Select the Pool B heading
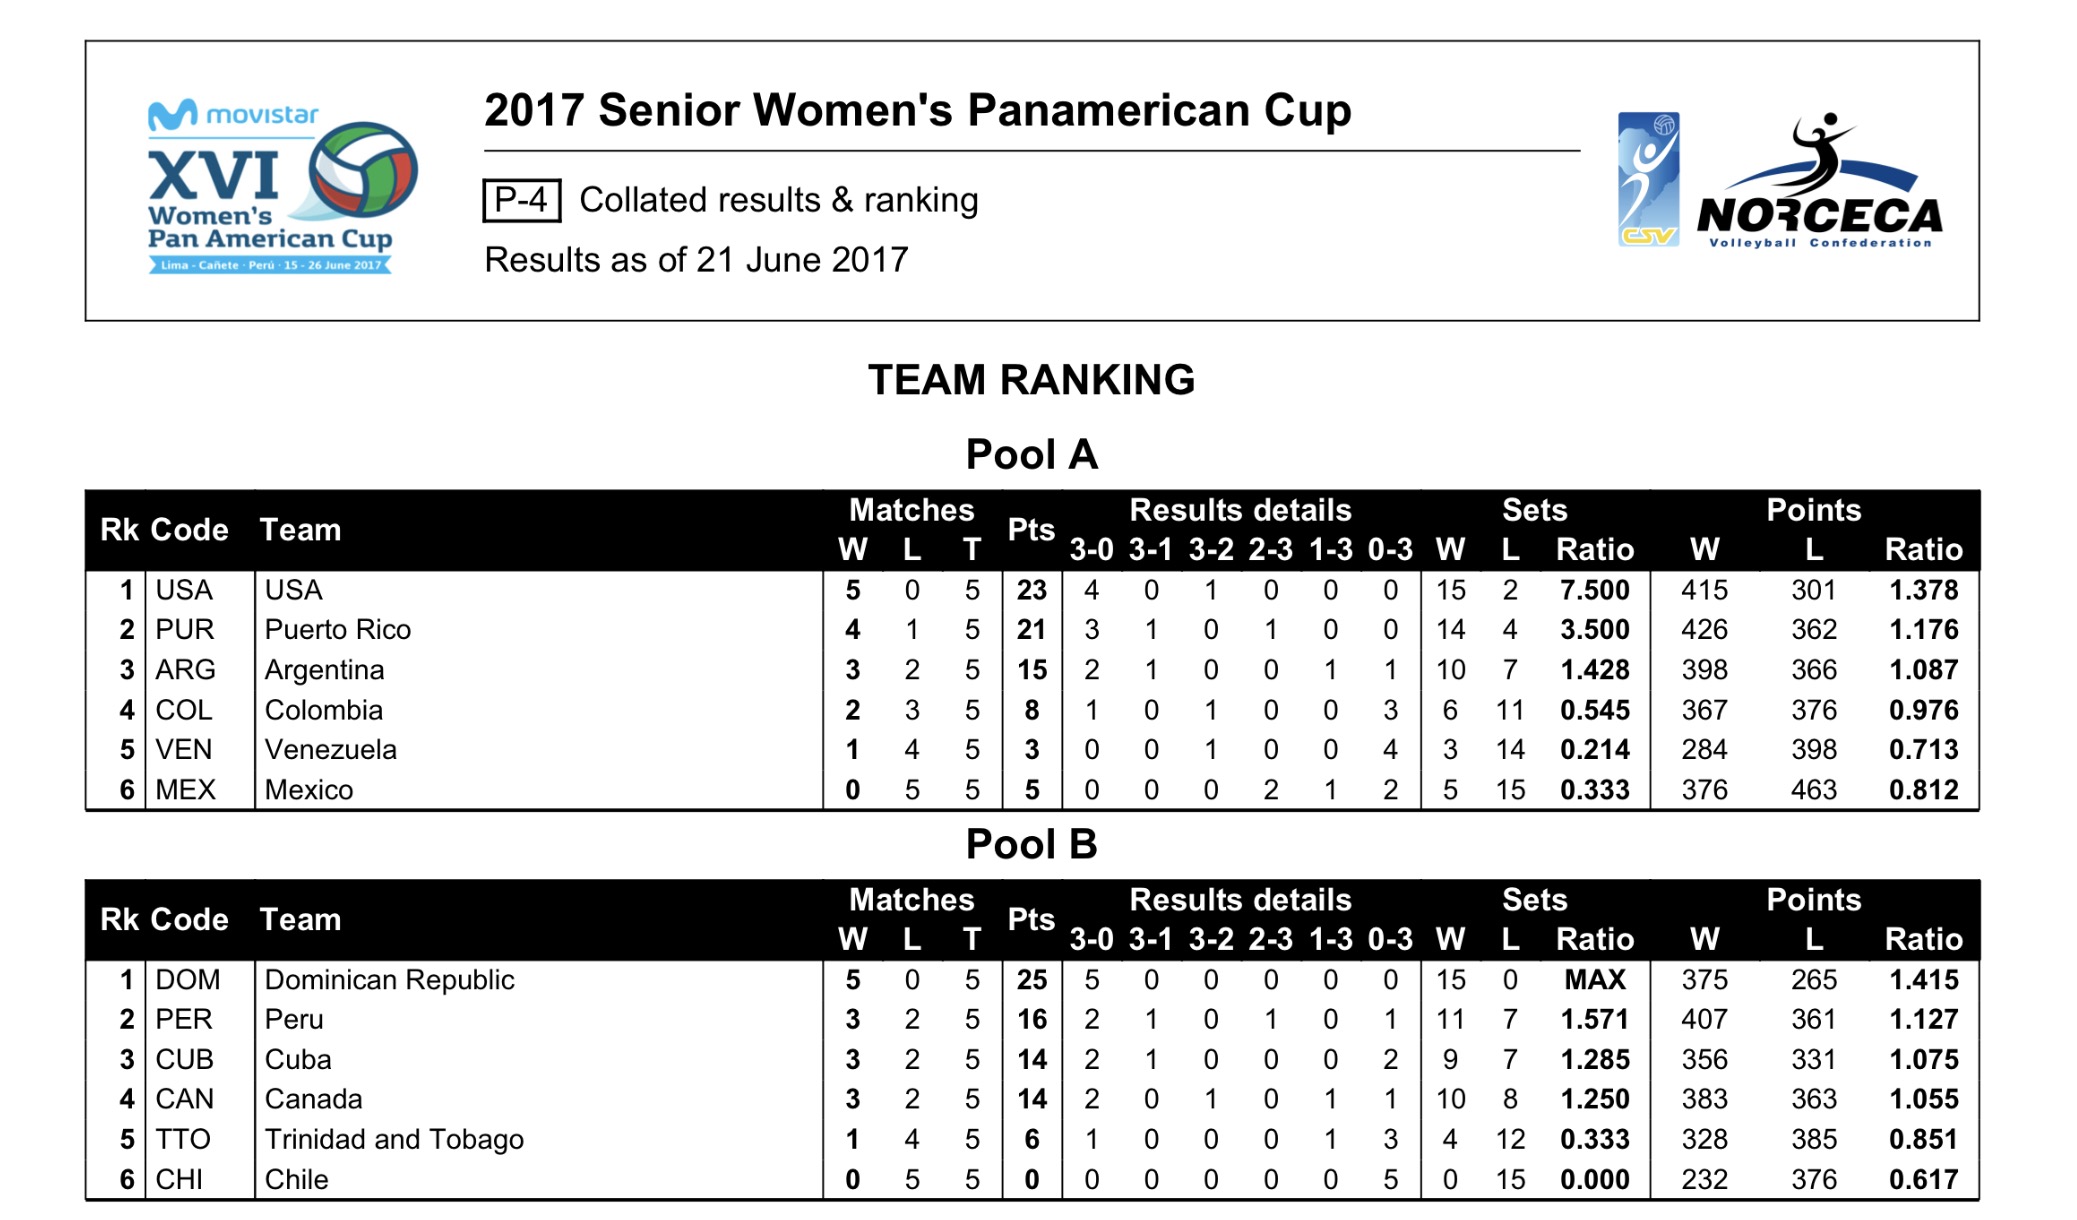Image resolution: width=2077 pixels, height=1220 pixels. (1031, 845)
